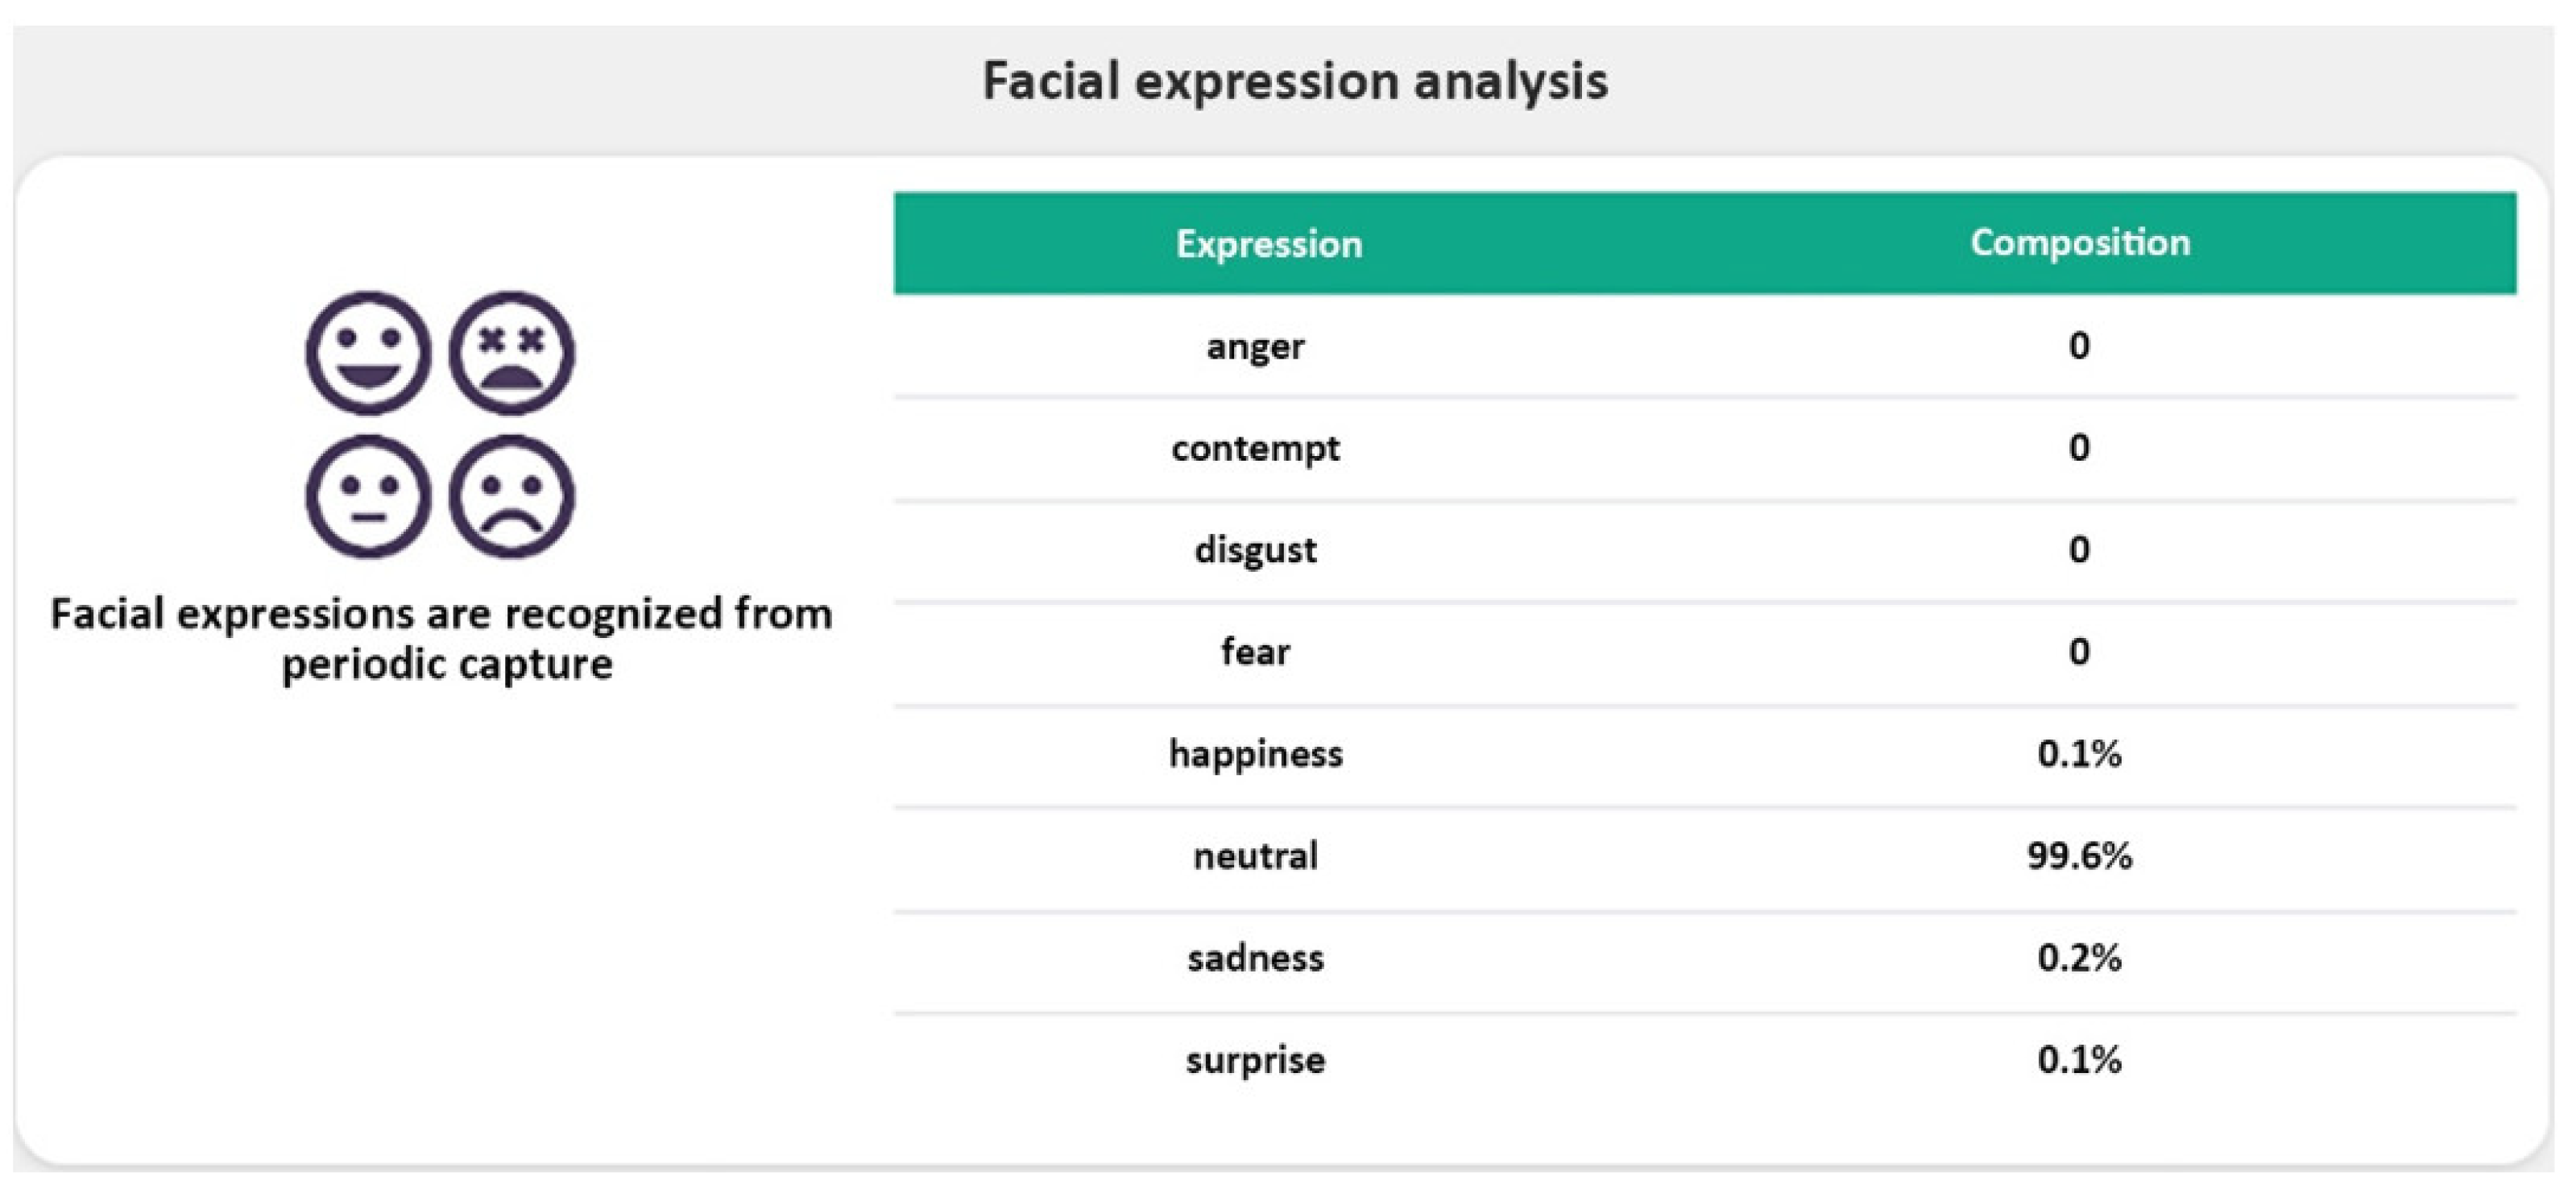Click the neutral straight-mouth face icon
The image size is (2576, 1189).
pos(368,496)
